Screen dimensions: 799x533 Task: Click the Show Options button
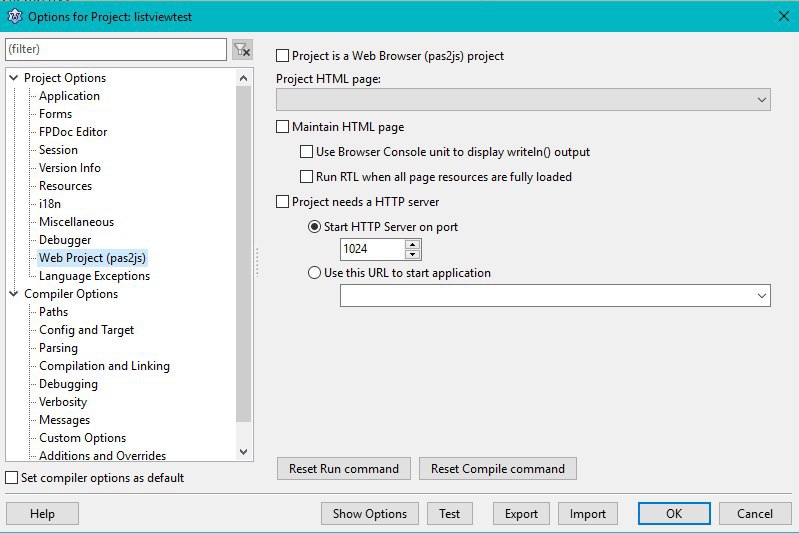point(370,514)
